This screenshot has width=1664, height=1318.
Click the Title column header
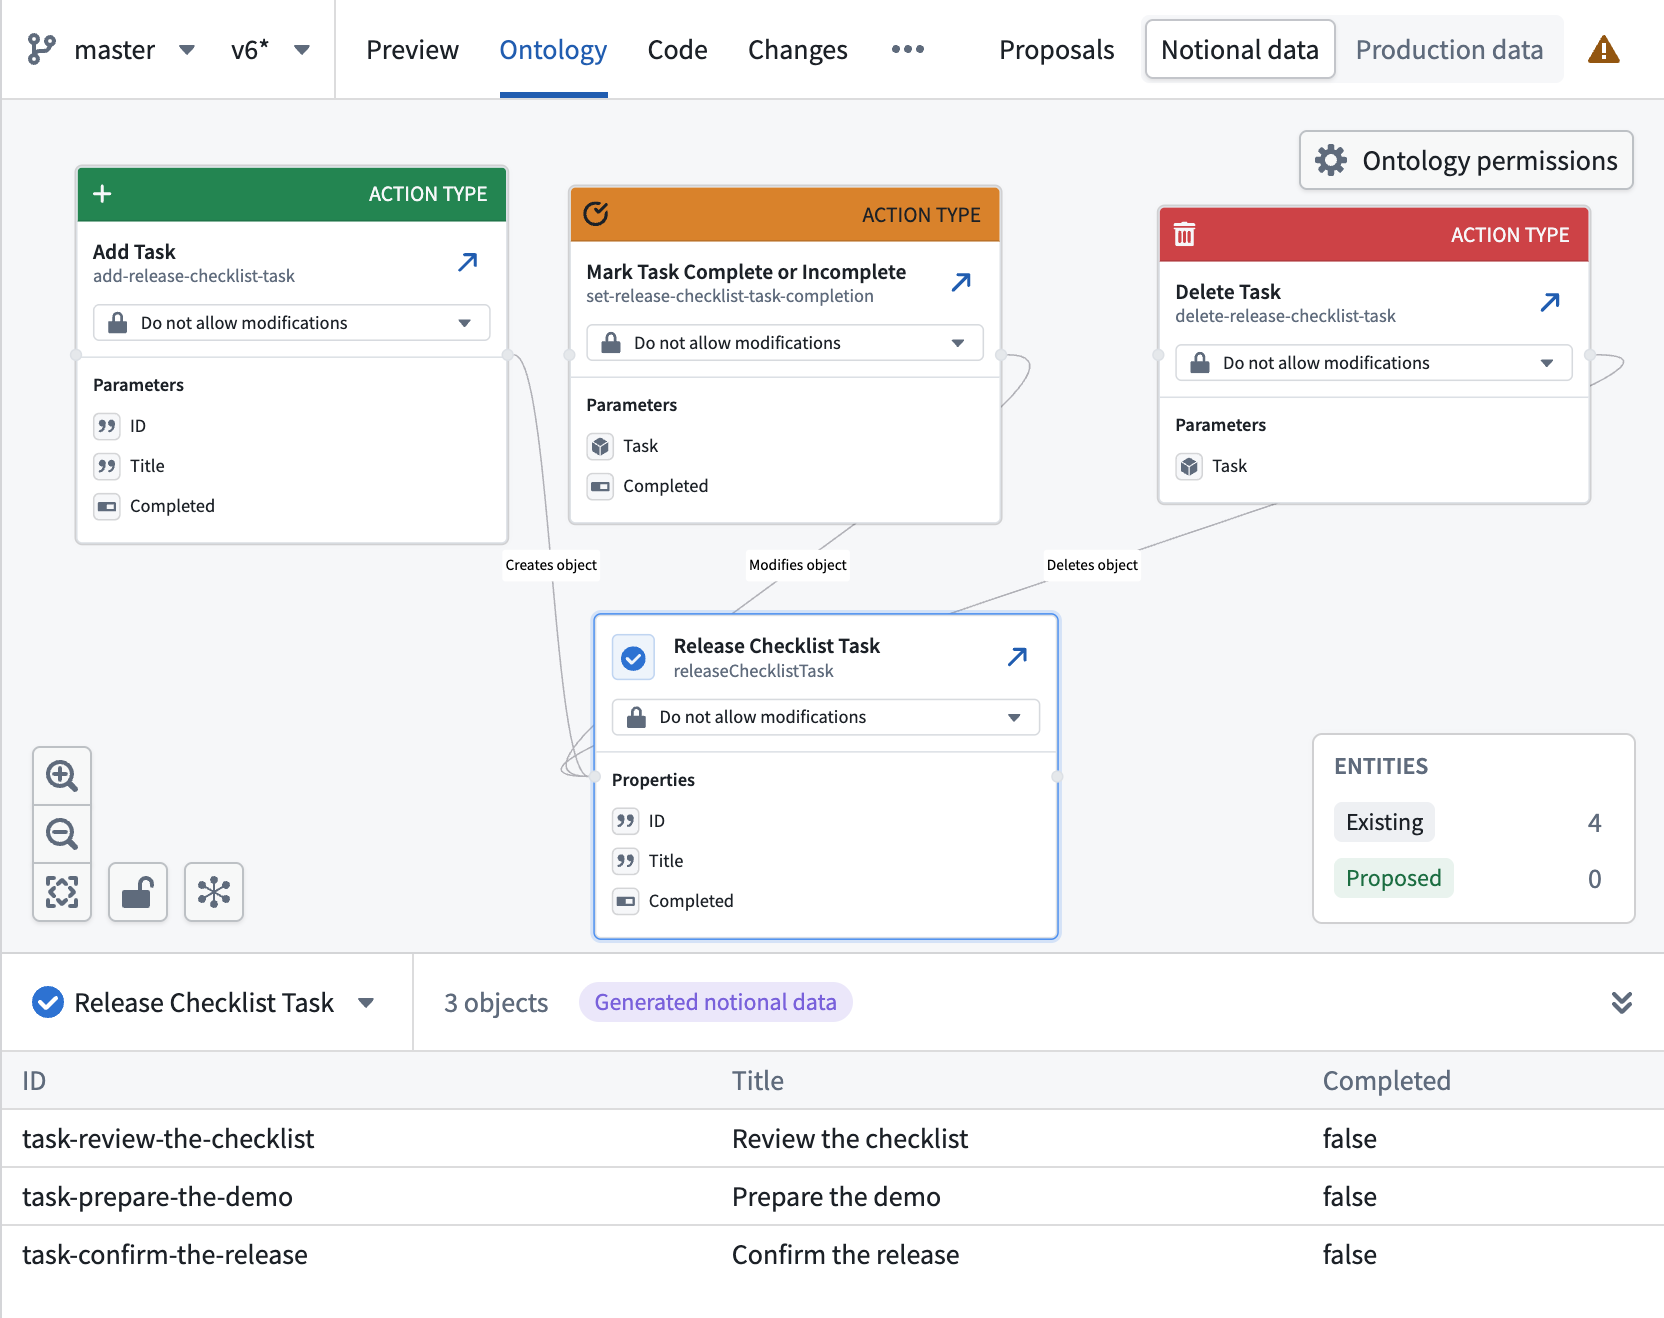(x=757, y=1080)
